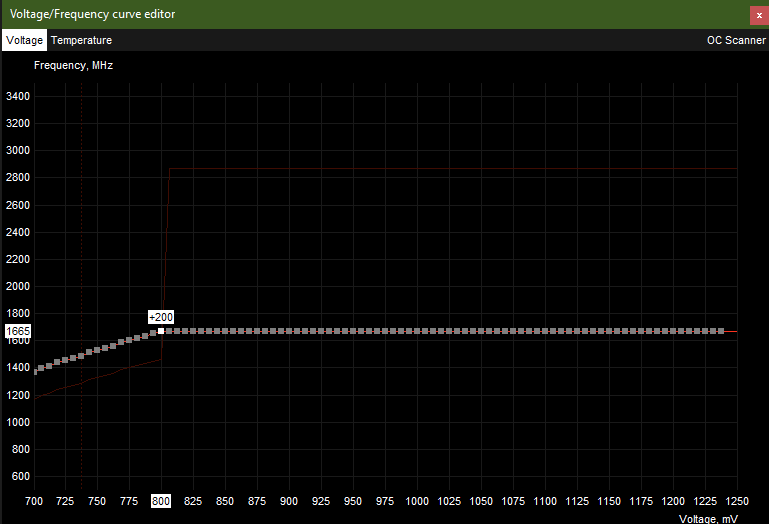The image size is (769, 524).
Task: Switch to the Voltage tab
Action: (x=24, y=40)
